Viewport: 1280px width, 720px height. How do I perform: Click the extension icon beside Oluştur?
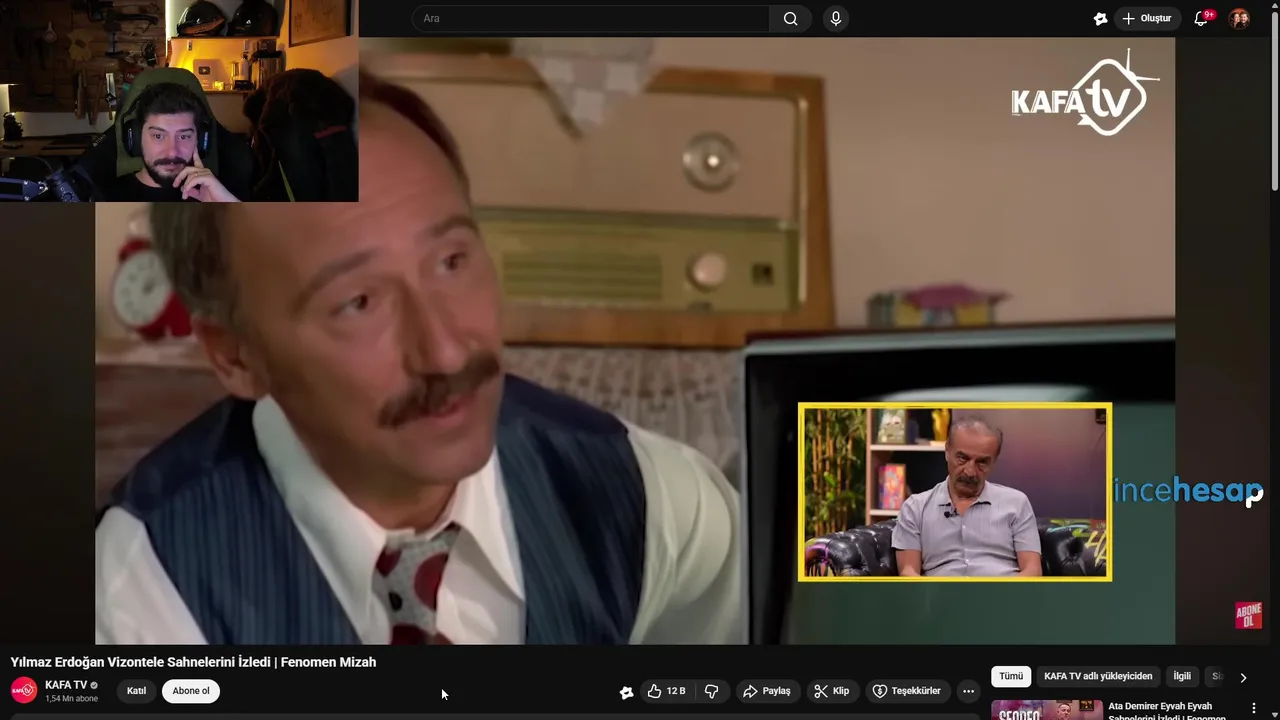(x=1100, y=18)
